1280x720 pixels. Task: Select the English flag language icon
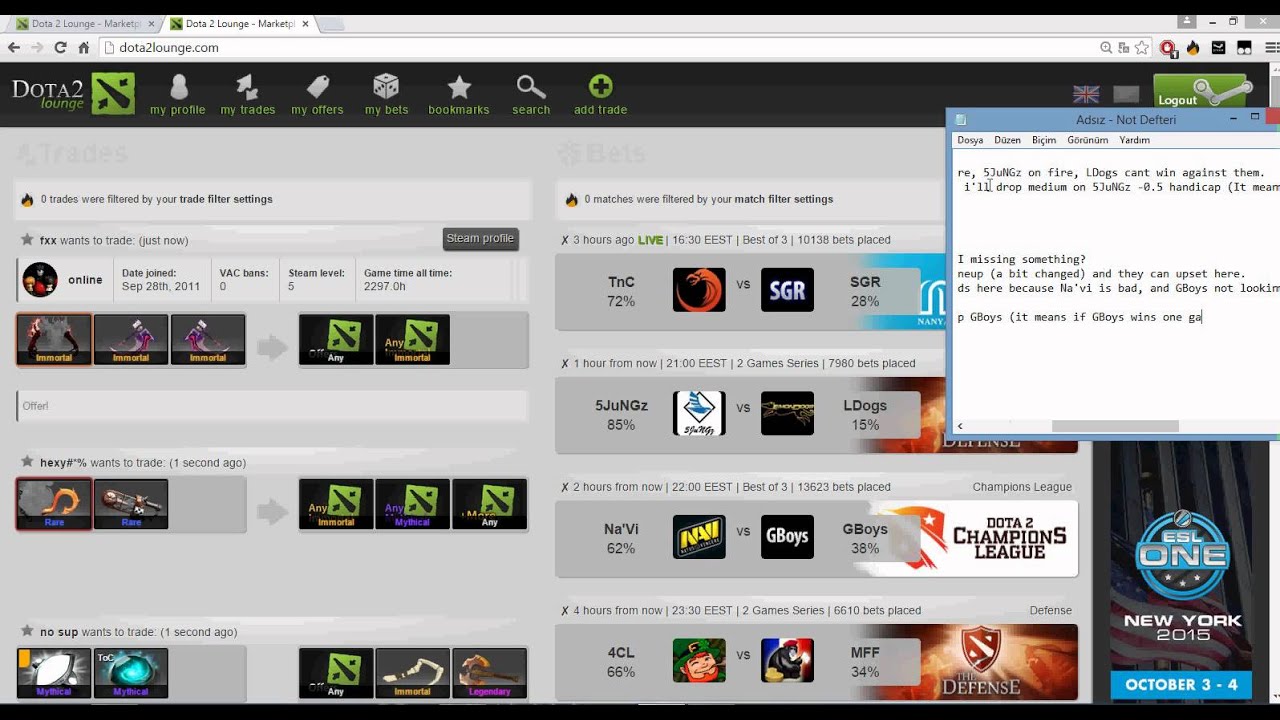click(1086, 94)
